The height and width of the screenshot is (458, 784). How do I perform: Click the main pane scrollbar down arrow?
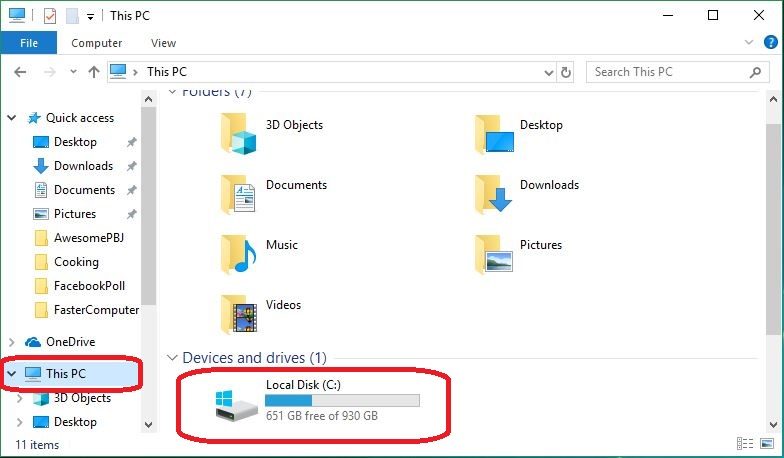tap(773, 425)
